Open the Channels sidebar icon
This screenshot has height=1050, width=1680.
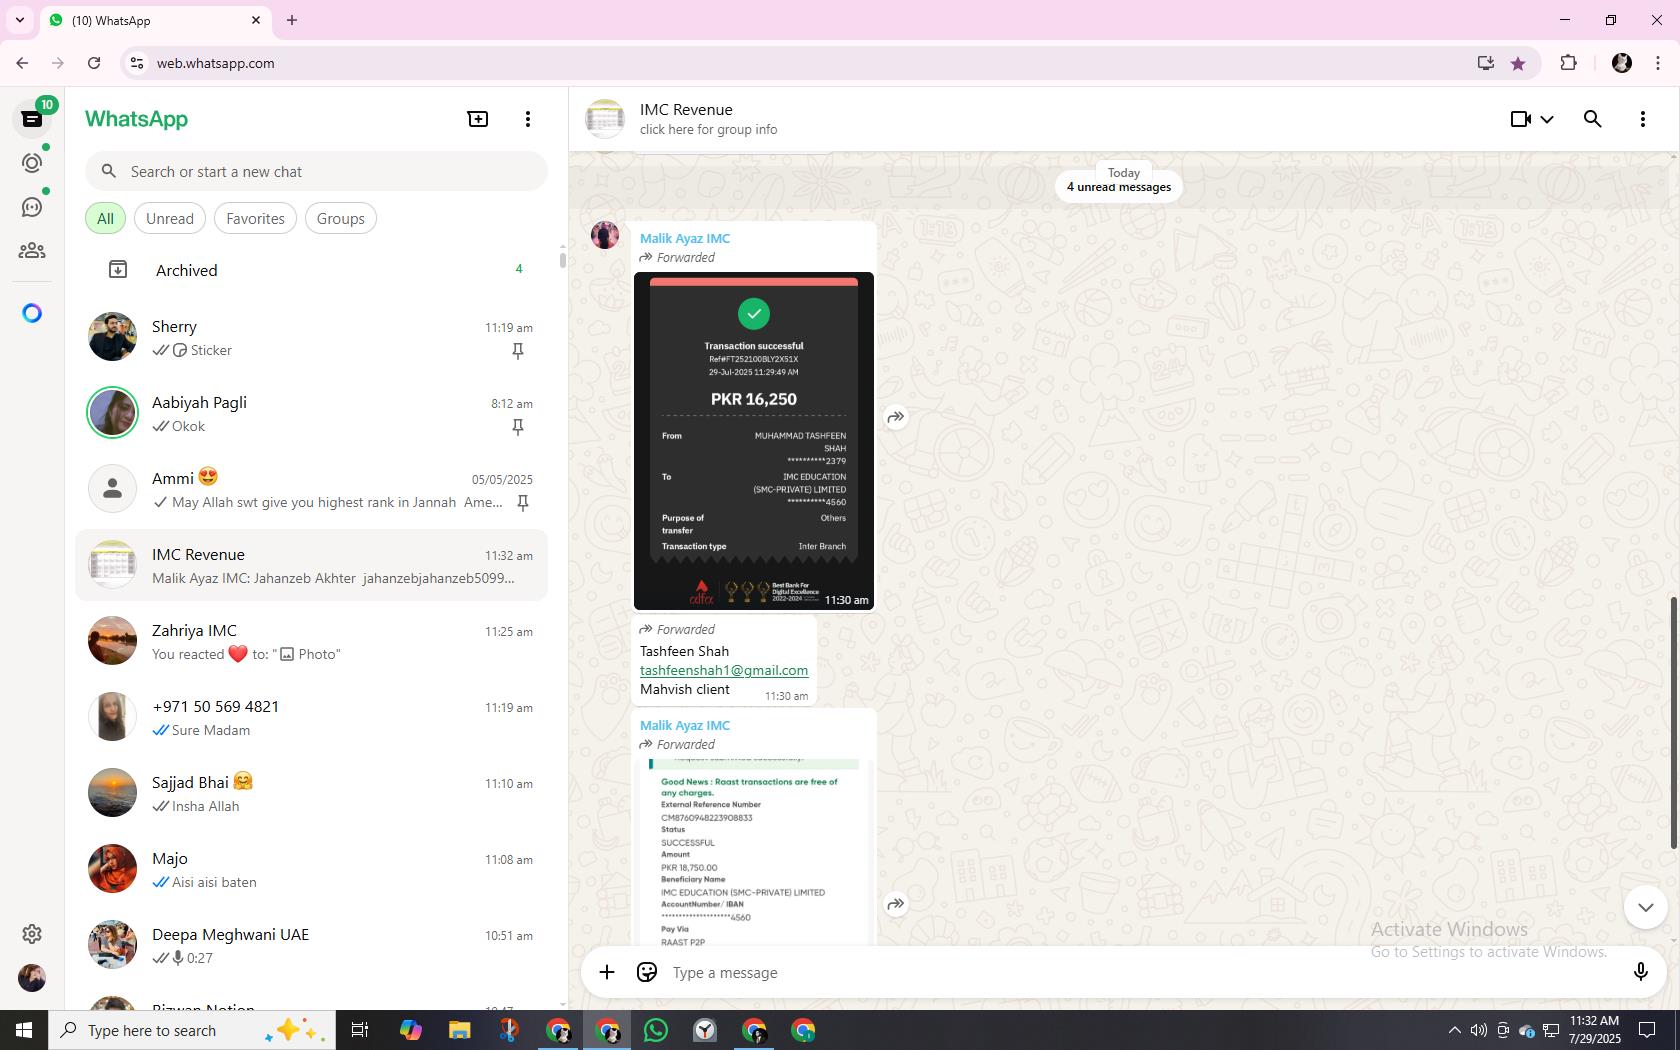click(32, 207)
